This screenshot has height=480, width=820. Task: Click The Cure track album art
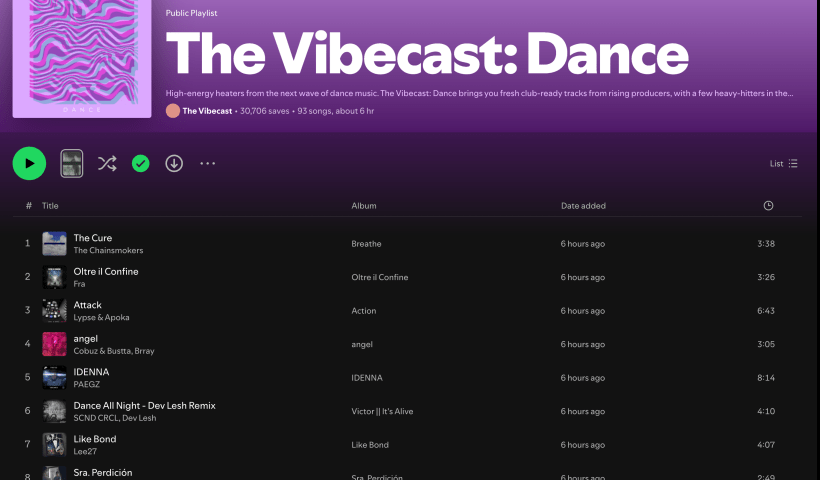[x=54, y=244]
